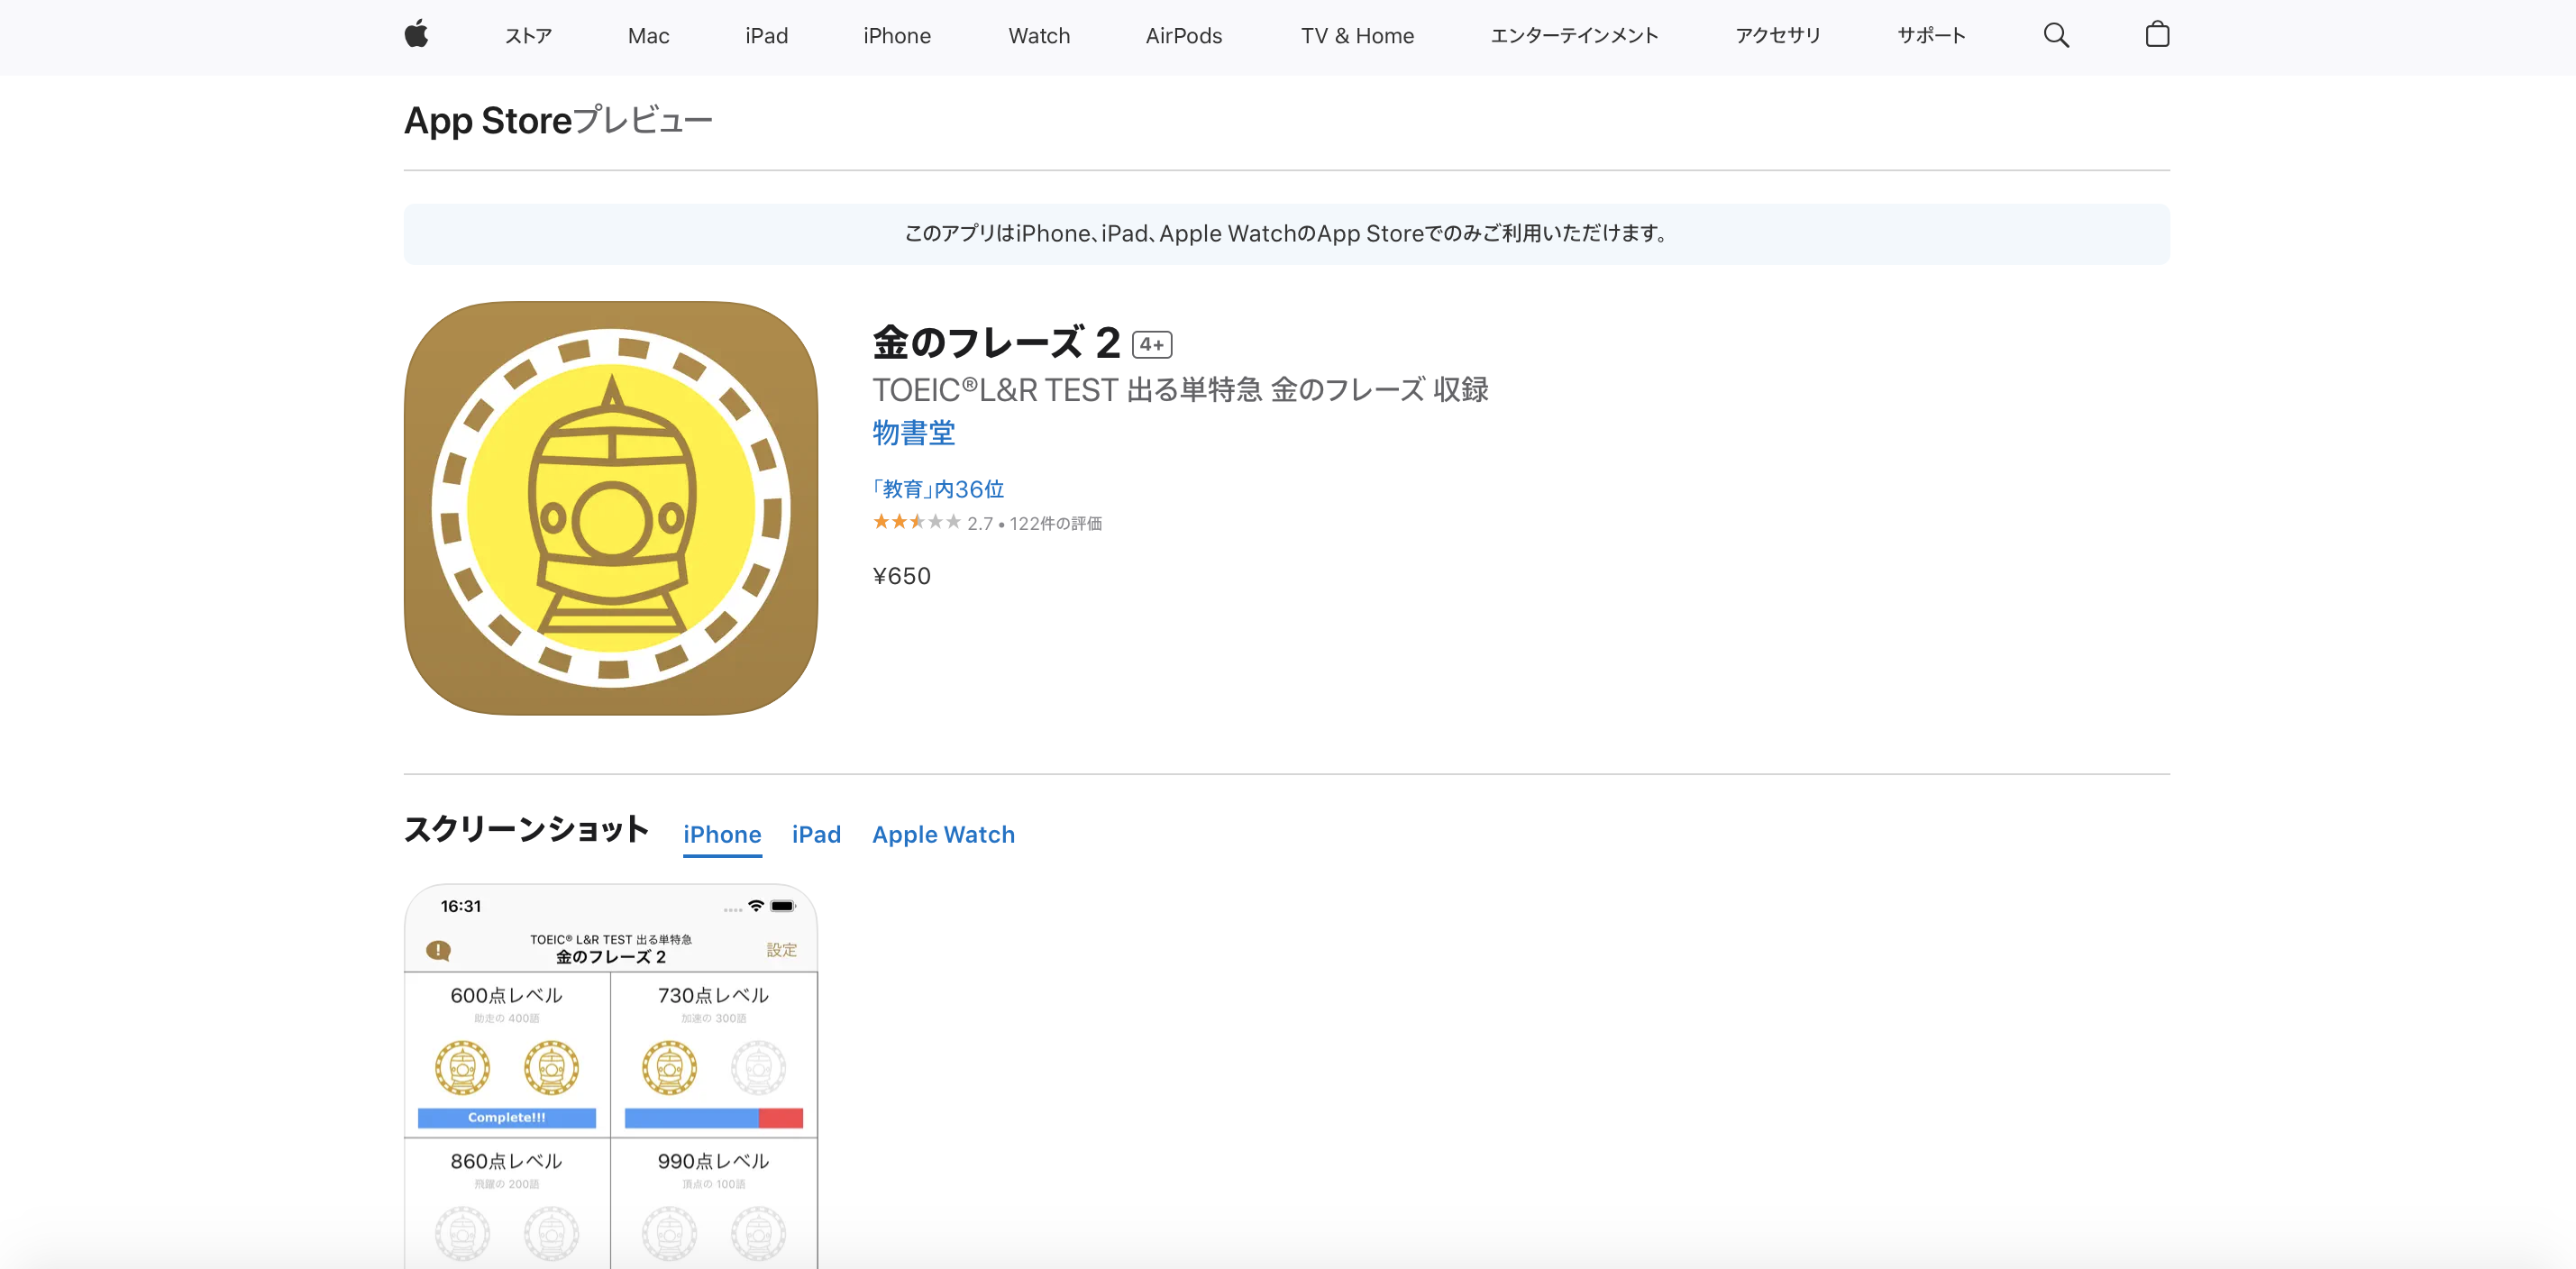Click the app title 金のフレーズ 2
The width and height of the screenshot is (2576, 1269).
[996, 343]
